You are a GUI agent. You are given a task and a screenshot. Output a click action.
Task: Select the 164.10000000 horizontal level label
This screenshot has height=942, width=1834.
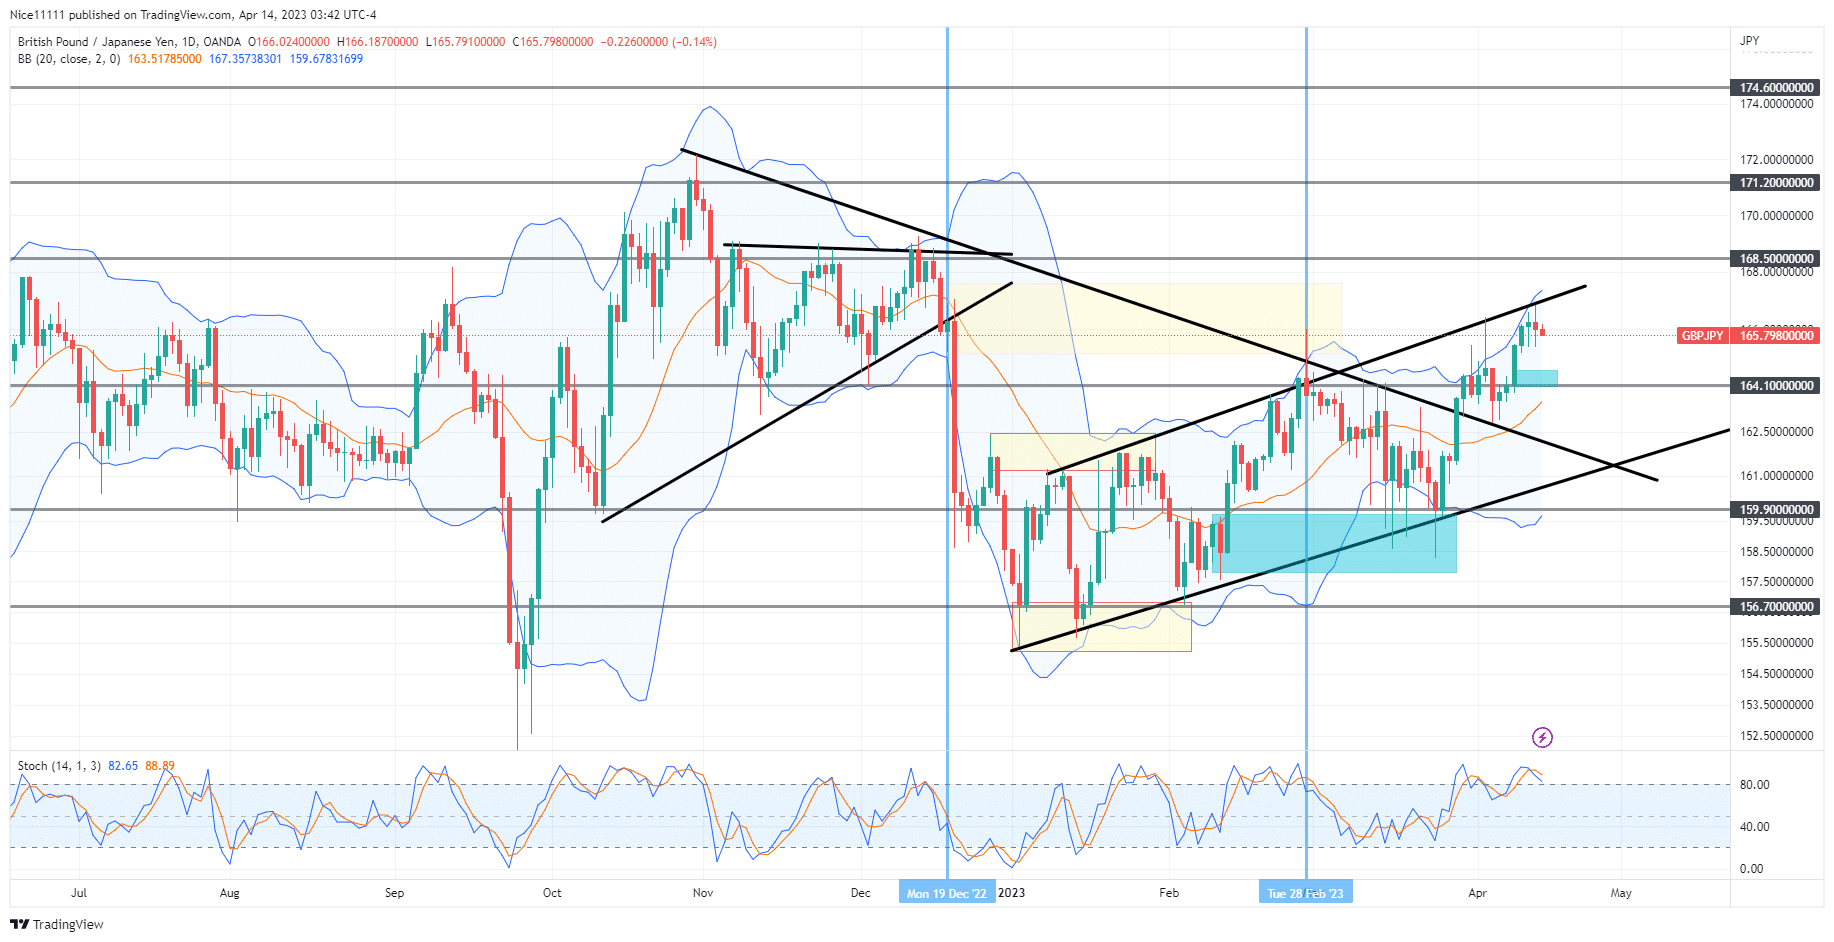[x=1776, y=386]
